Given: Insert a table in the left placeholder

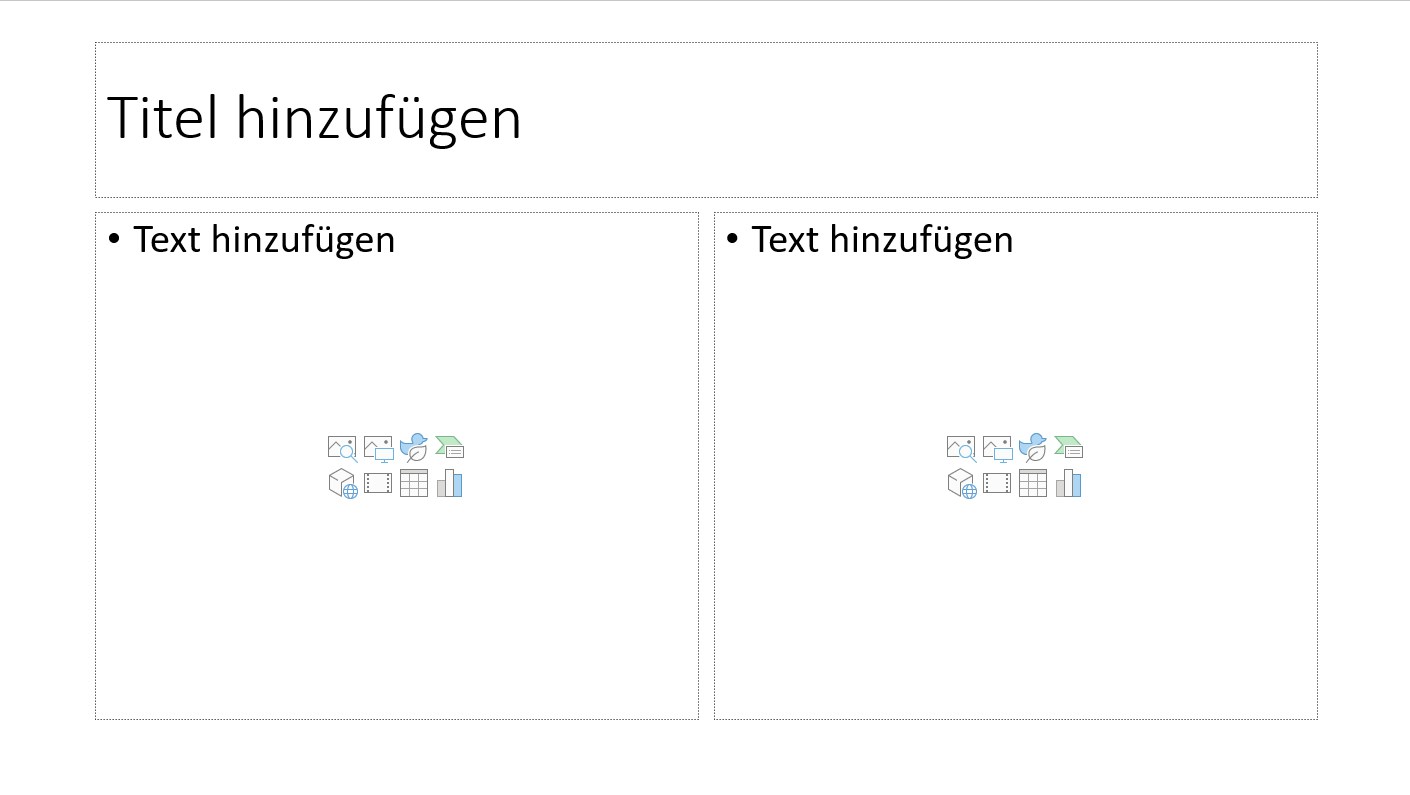Looking at the screenshot, I should [413, 483].
